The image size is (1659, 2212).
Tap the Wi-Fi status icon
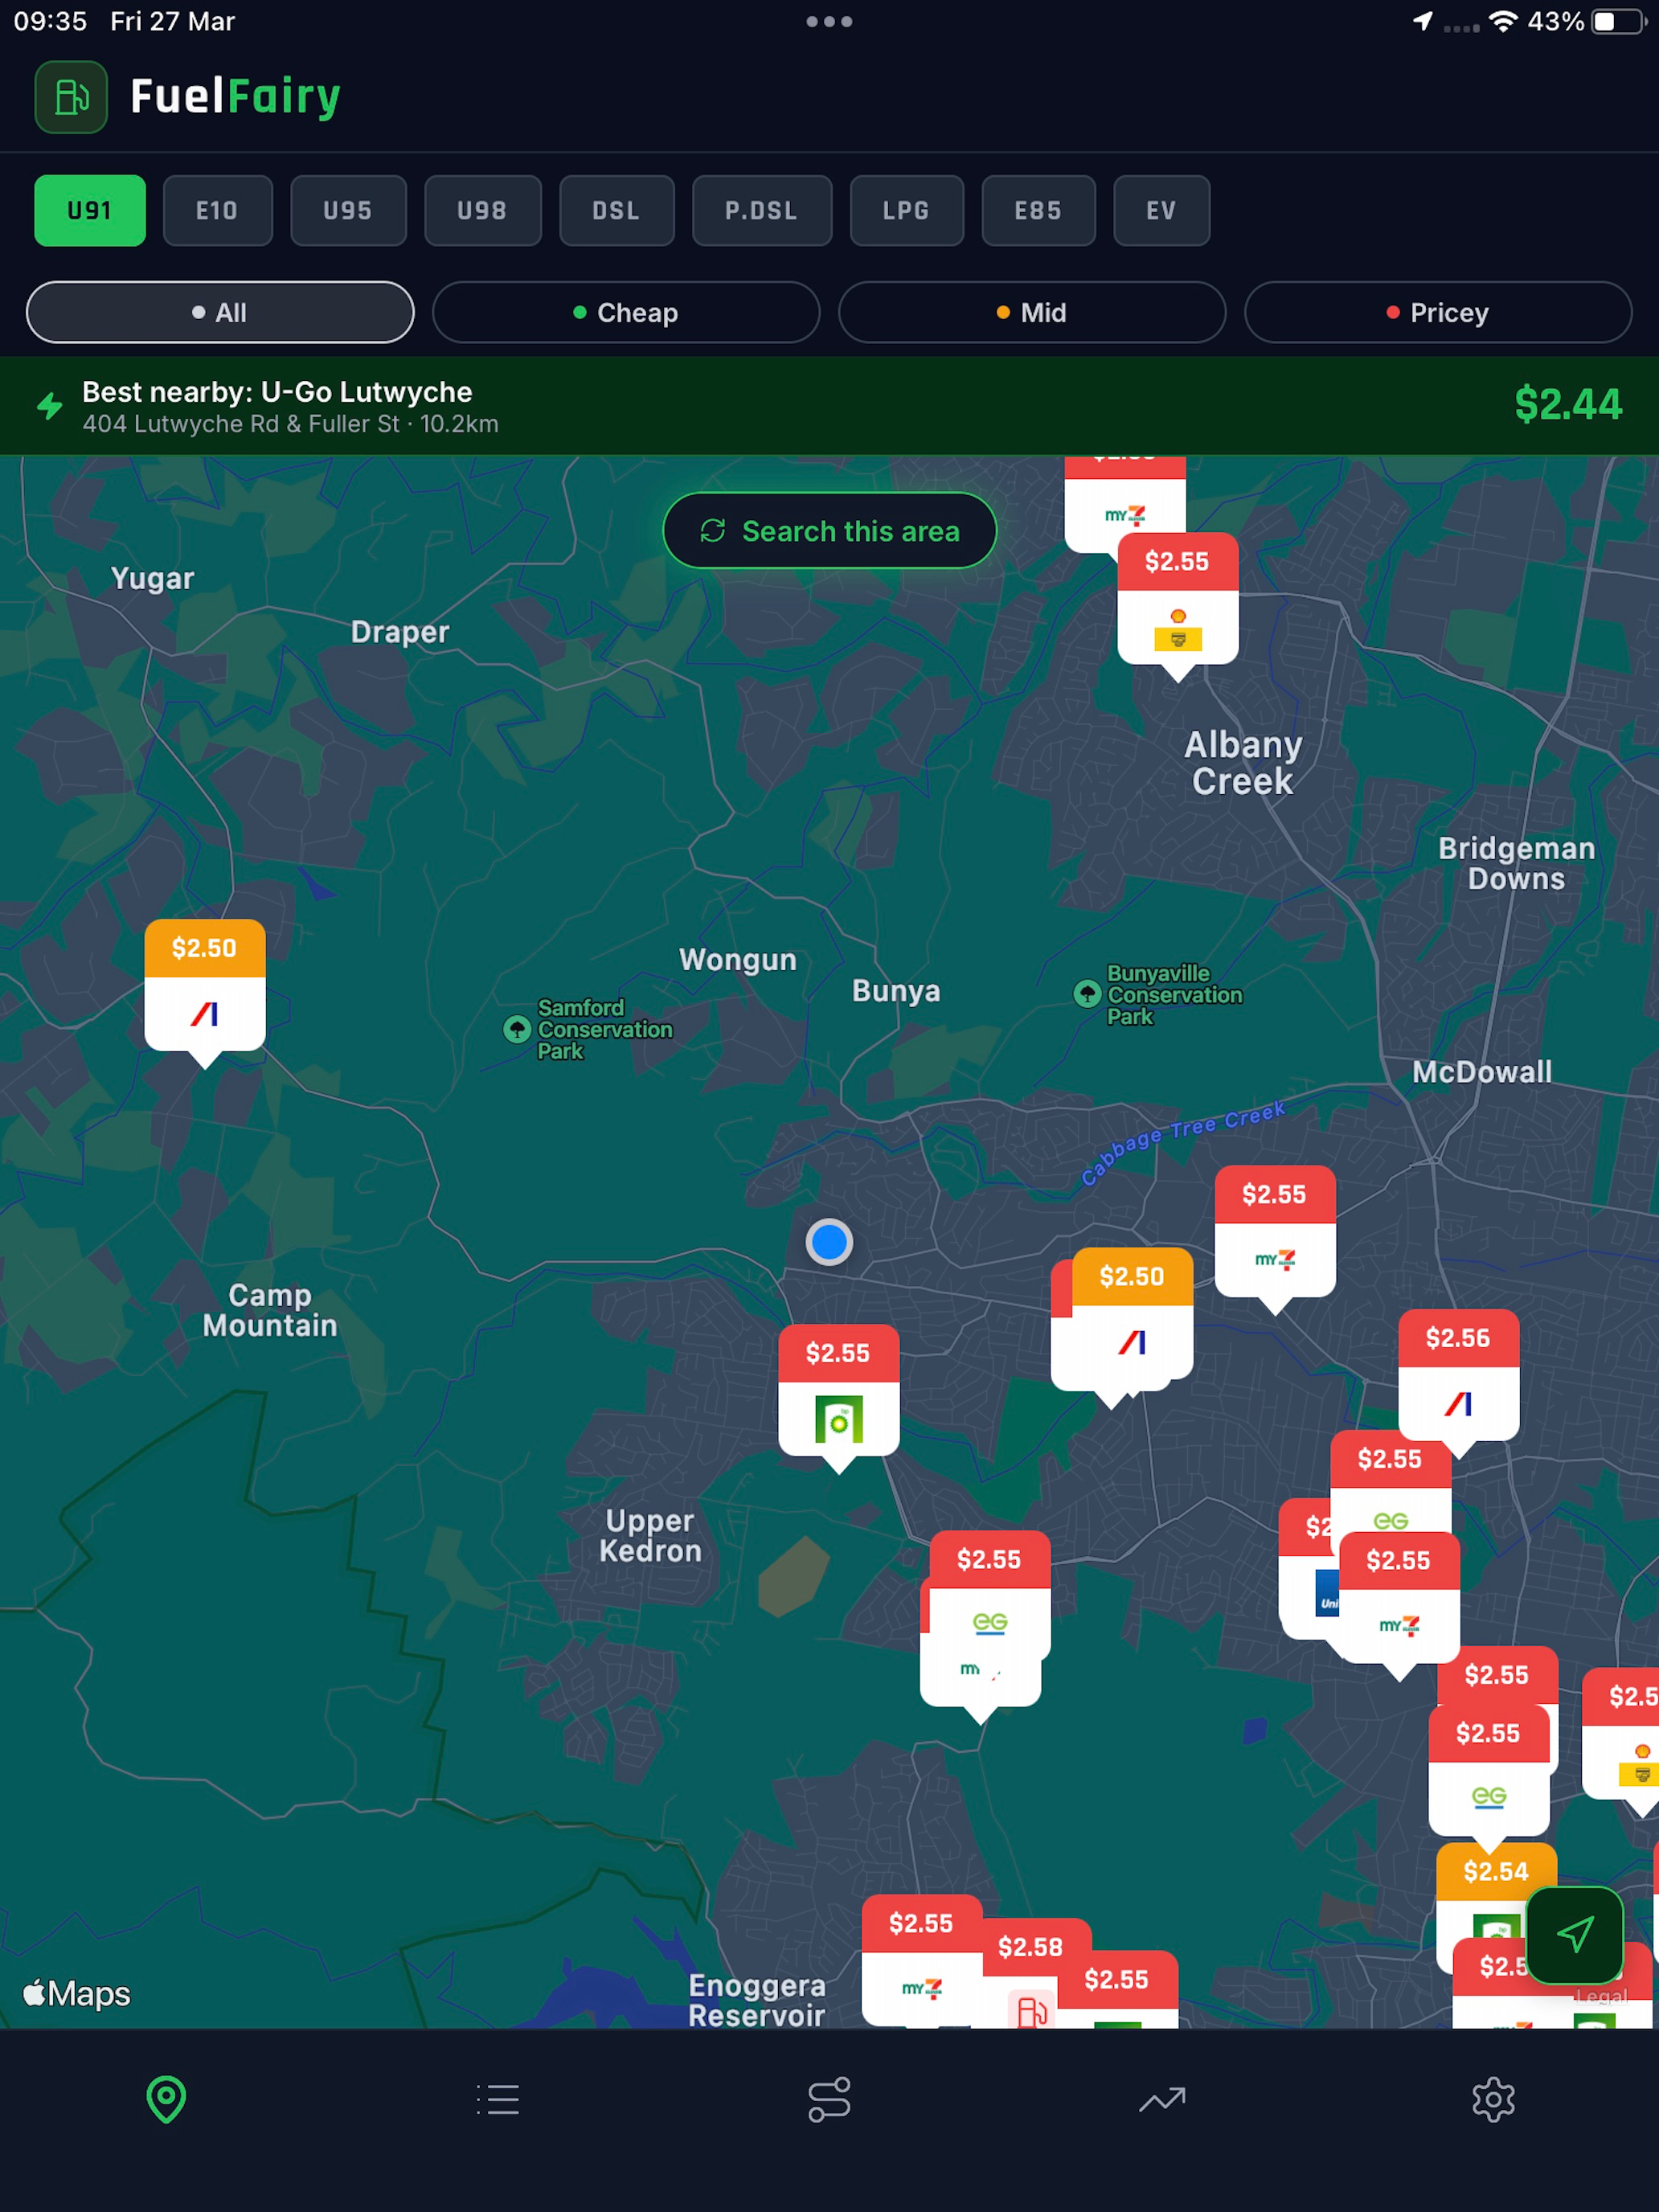(x=1502, y=21)
